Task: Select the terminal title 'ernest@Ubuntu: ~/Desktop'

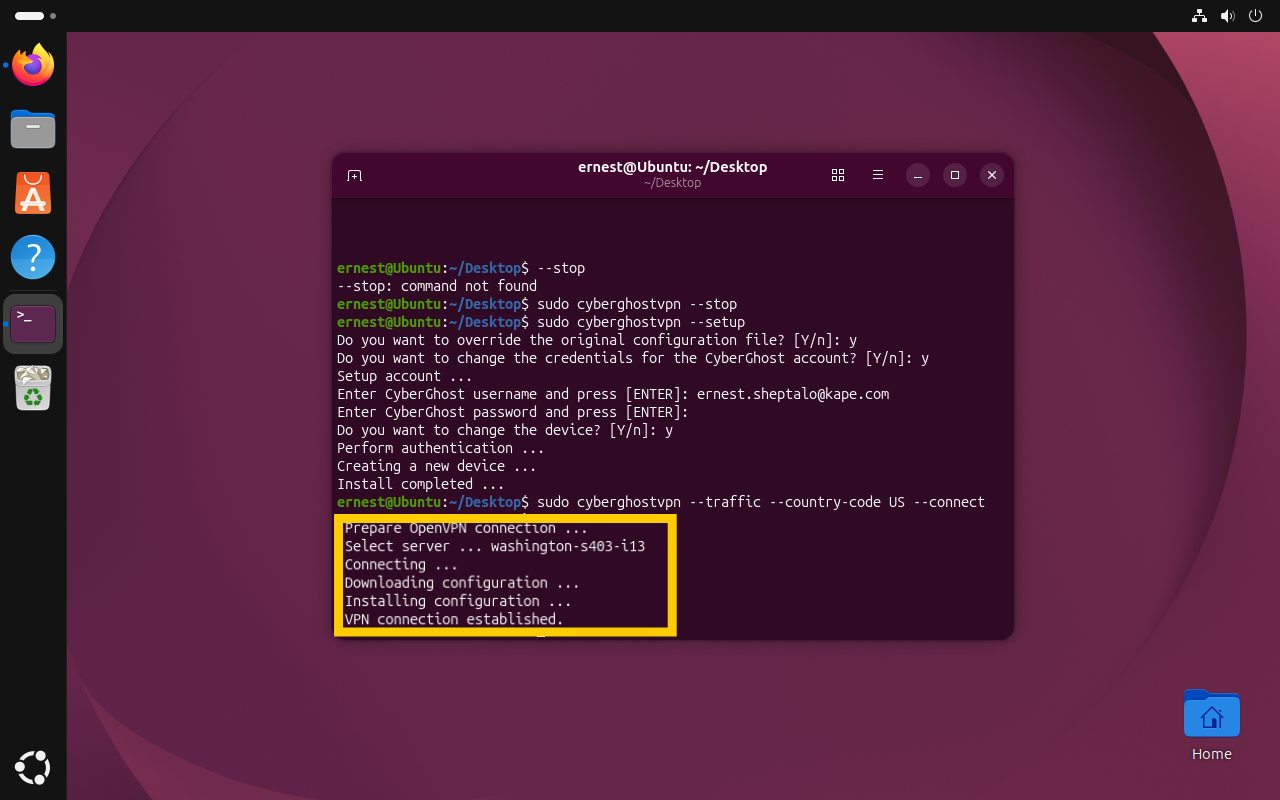Action: point(672,167)
